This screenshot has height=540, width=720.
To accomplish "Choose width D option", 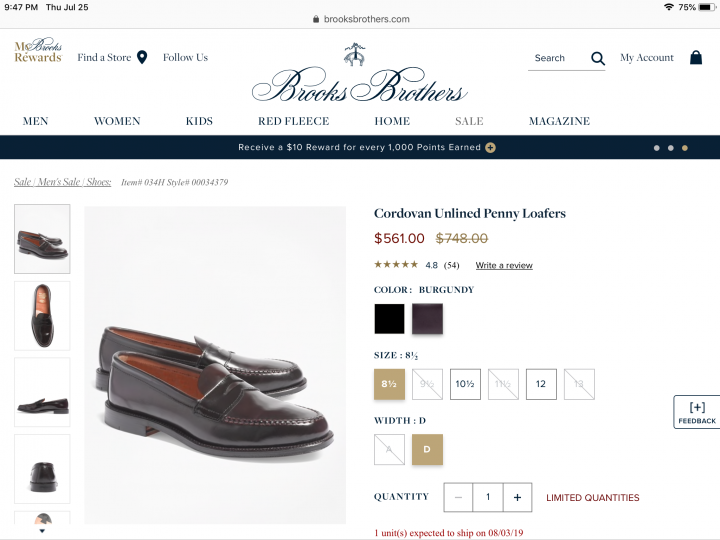I will point(427,449).
